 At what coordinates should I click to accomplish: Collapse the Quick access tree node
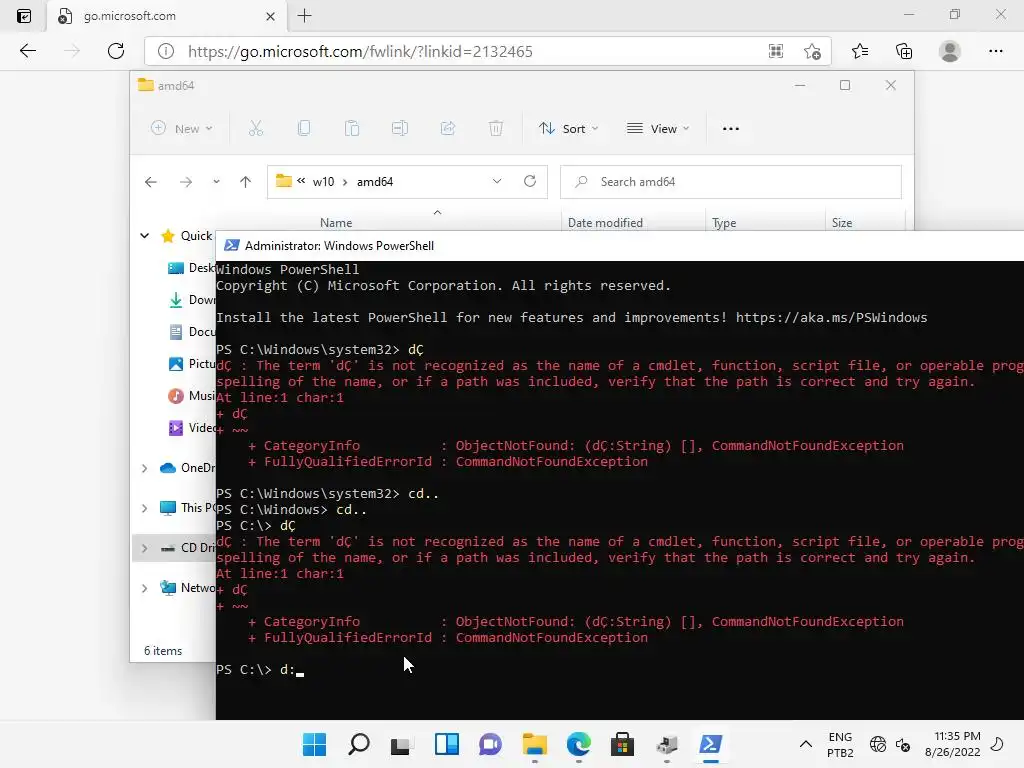(x=145, y=236)
